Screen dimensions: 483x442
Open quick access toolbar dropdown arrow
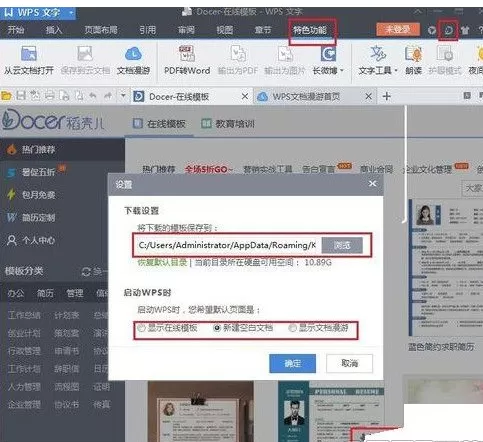pyautogui.click(x=123, y=96)
